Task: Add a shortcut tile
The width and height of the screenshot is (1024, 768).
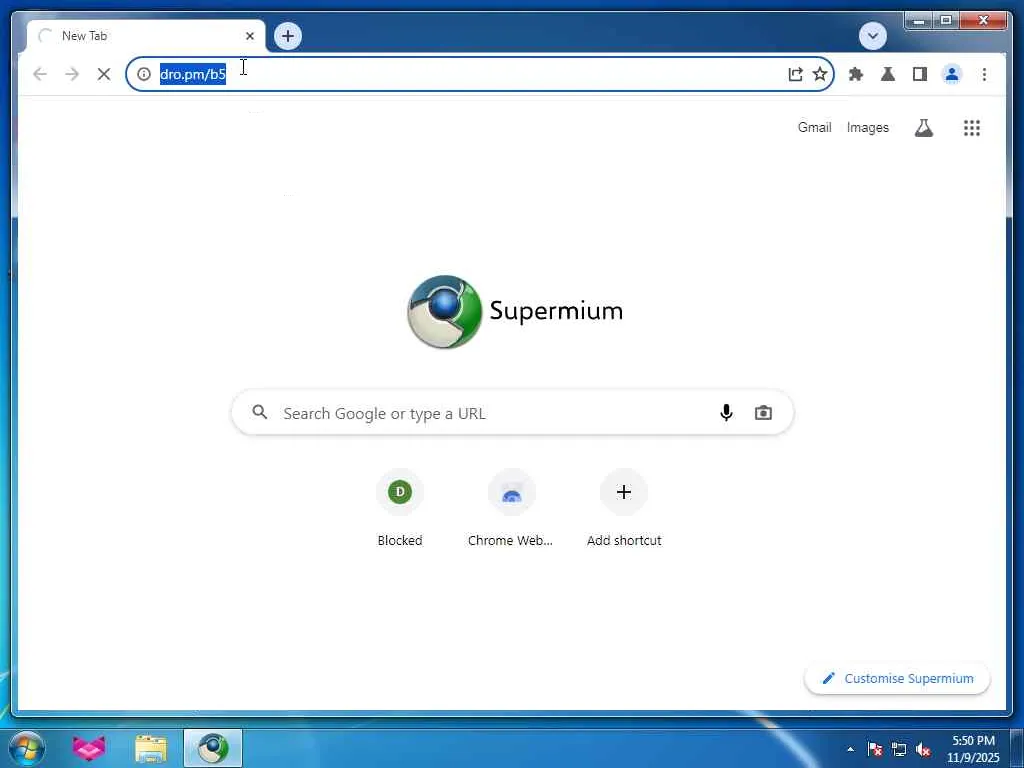Action: point(624,509)
